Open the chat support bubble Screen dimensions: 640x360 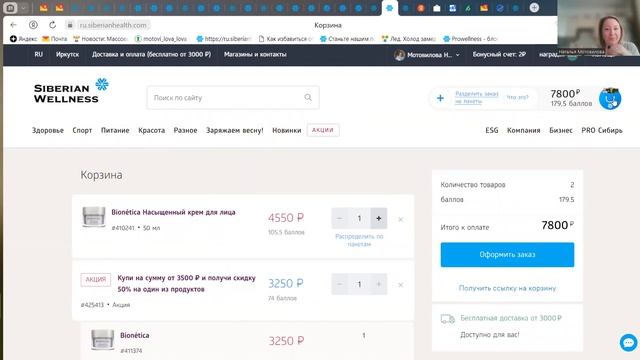(x=628, y=342)
